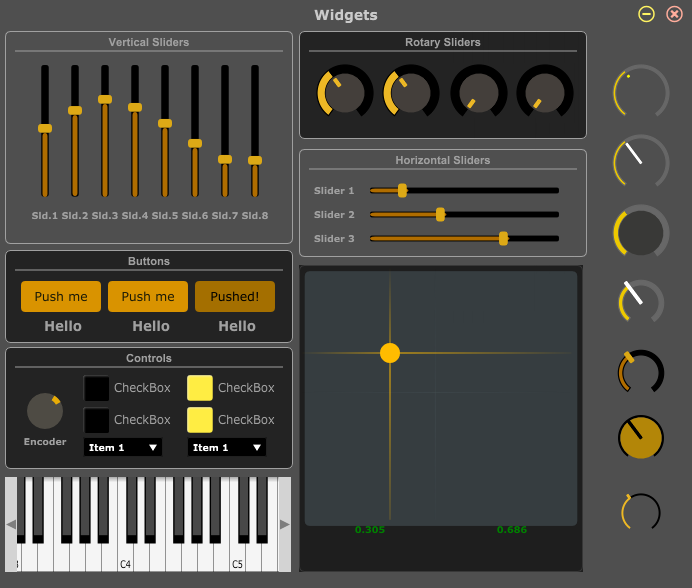The width and height of the screenshot is (692, 588).
Task: Click the Slider 2 horizontal handle
Action: (x=440, y=214)
